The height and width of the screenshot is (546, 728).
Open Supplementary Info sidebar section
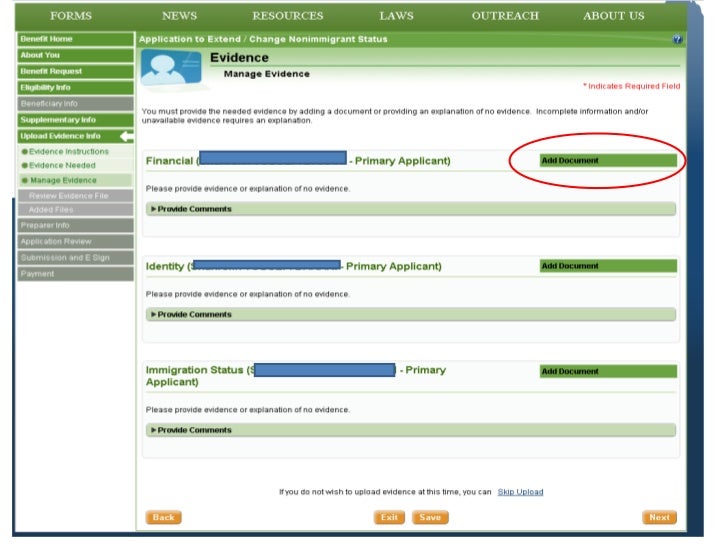click(x=76, y=120)
